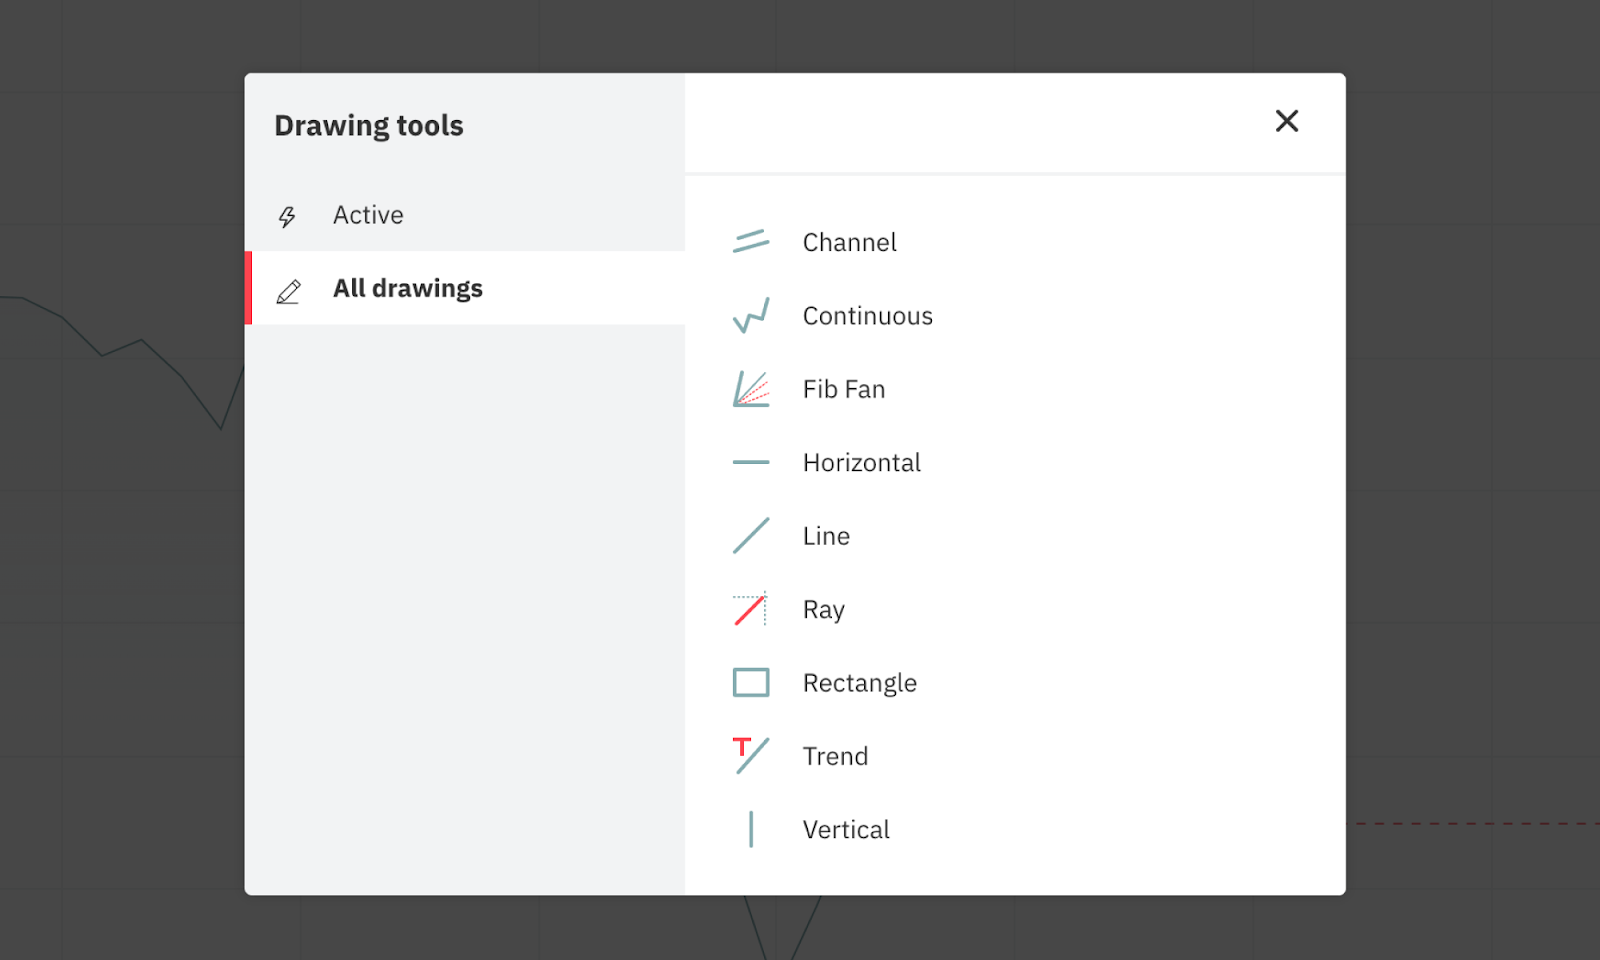The height and width of the screenshot is (960, 1600).
Task: Switch to the All drawings tab
Action: tap(408, 288)
